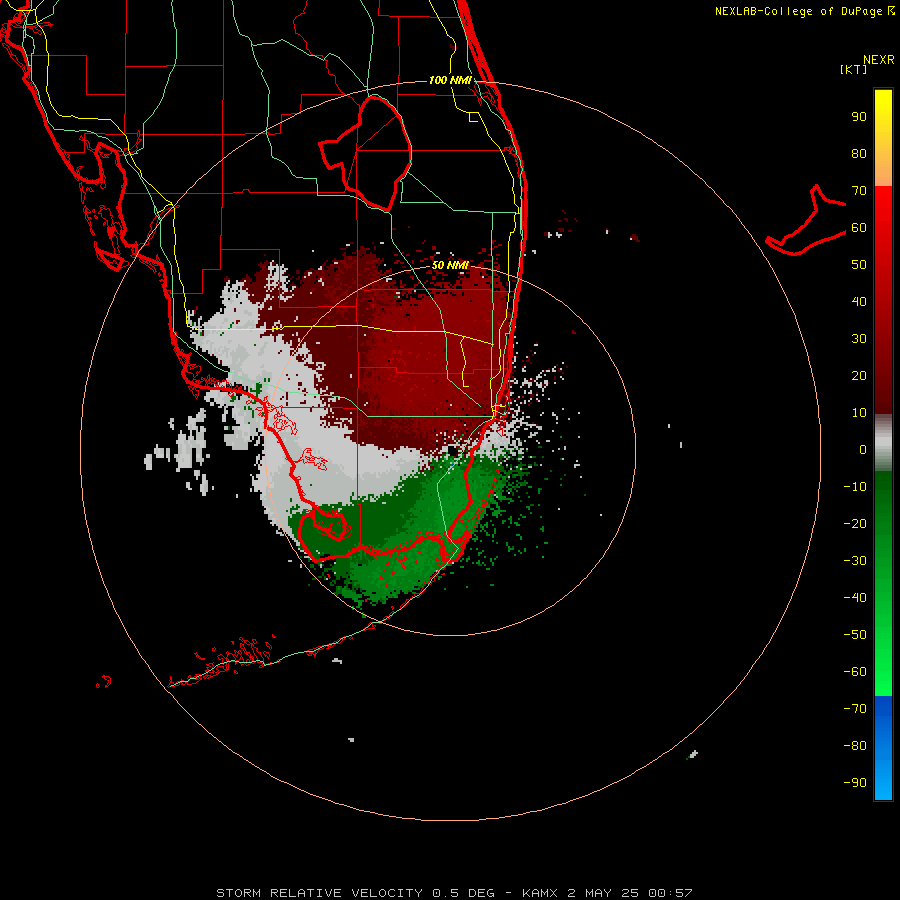Click the 20 value on the velocity scale
This screenshot has height=900, width=900.
[x=859, y=376]
